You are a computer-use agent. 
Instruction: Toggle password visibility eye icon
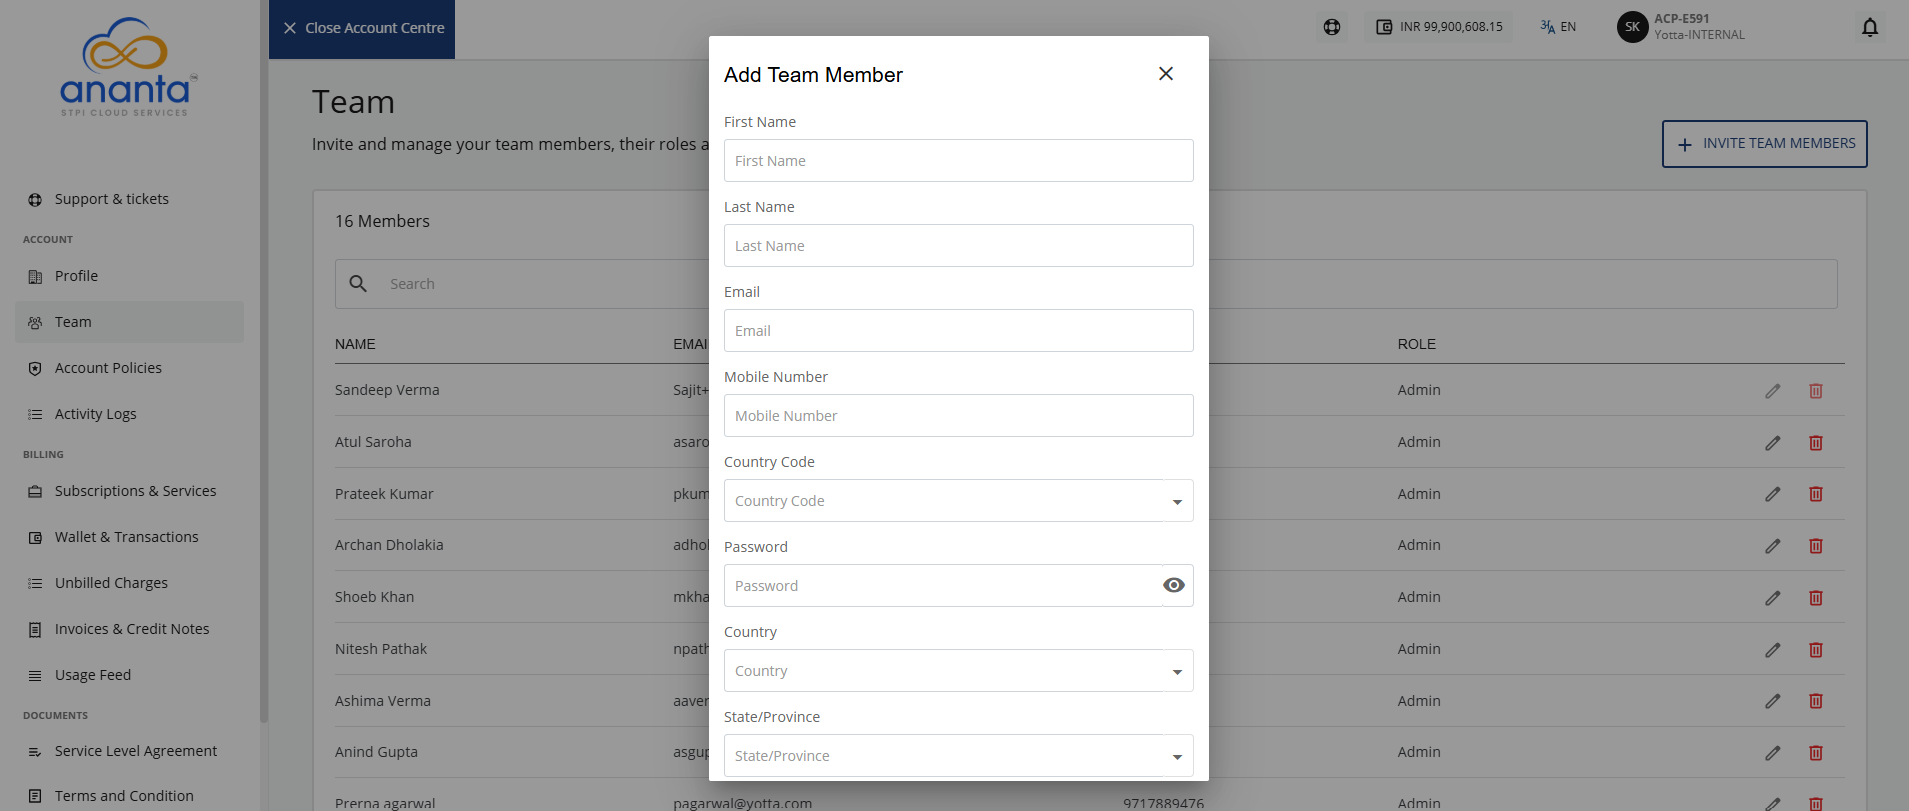click(x=1174, y=585)
